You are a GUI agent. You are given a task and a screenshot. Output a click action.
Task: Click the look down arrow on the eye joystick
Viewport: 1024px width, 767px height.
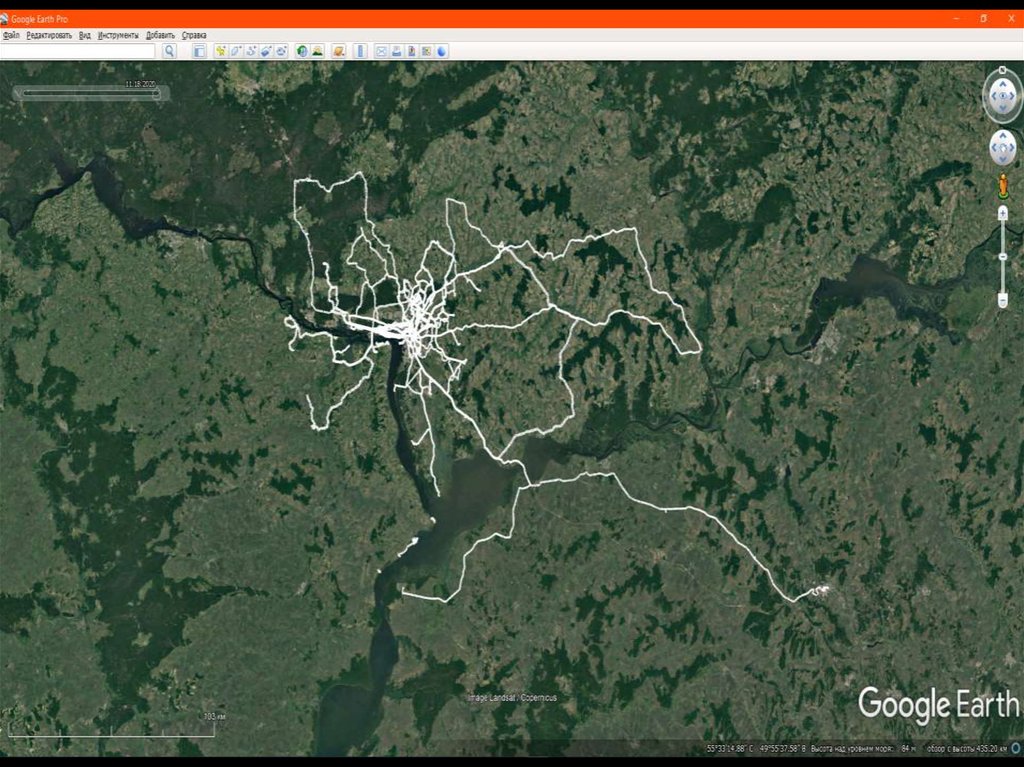coord(1002,106)
